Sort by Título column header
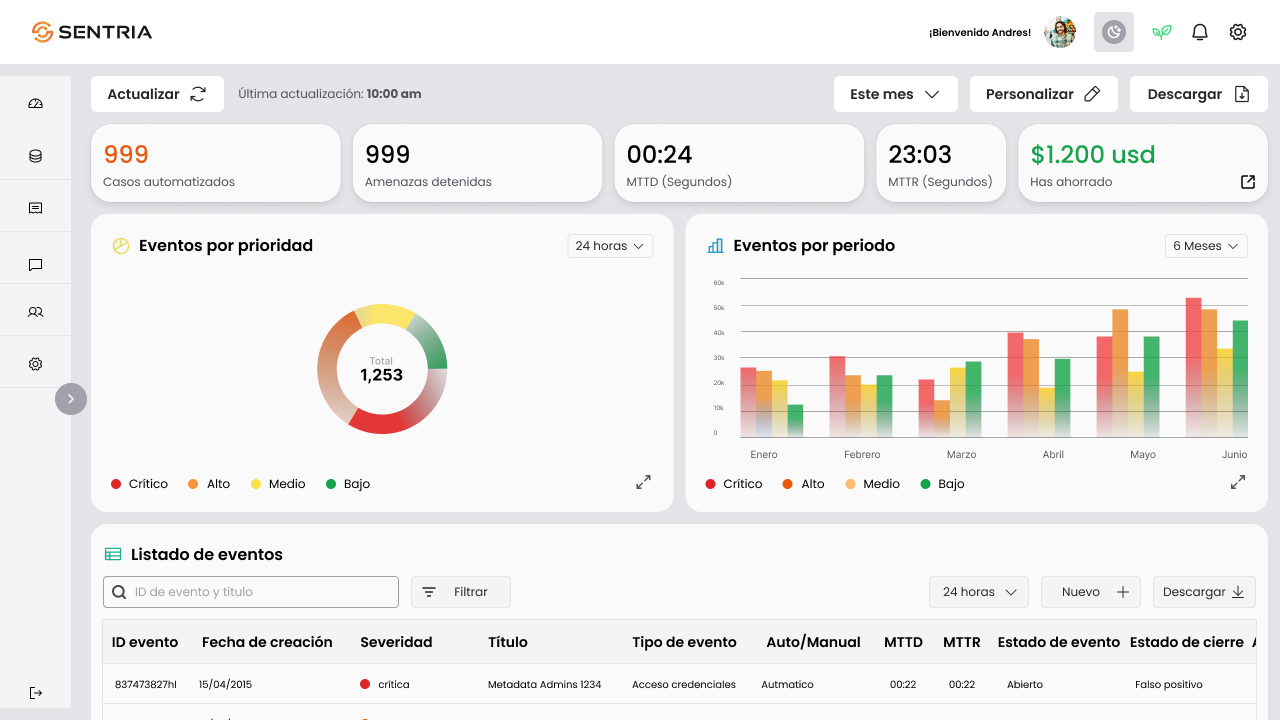 point(508,642)
